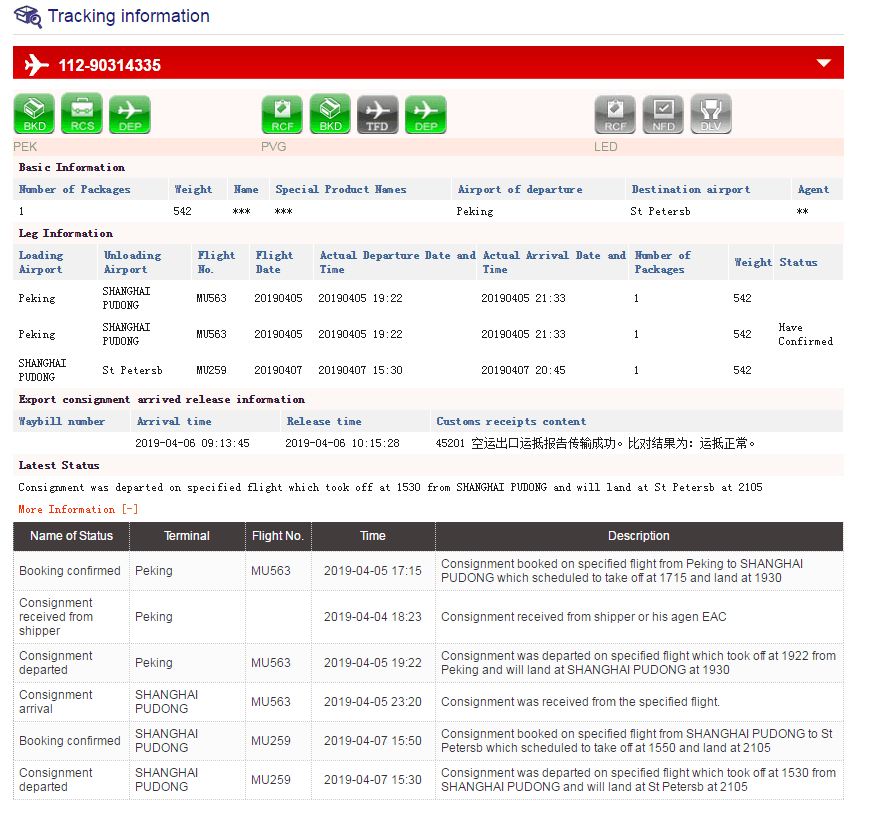Click the PVG DEP departed icon
This screenshot has height=828, width=883.
click(x=426, y=114)
